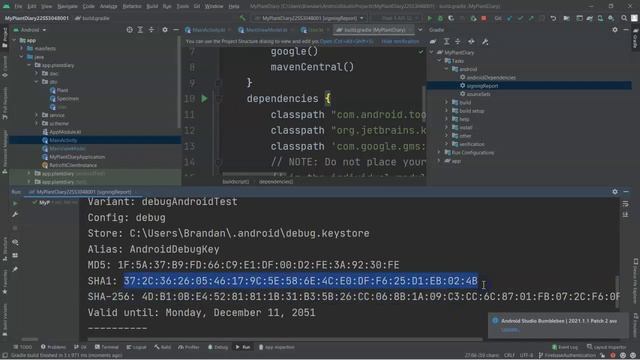Expand the help tasks group in Gradle
The width and height of the screenshot is (640, 360).
447,119
